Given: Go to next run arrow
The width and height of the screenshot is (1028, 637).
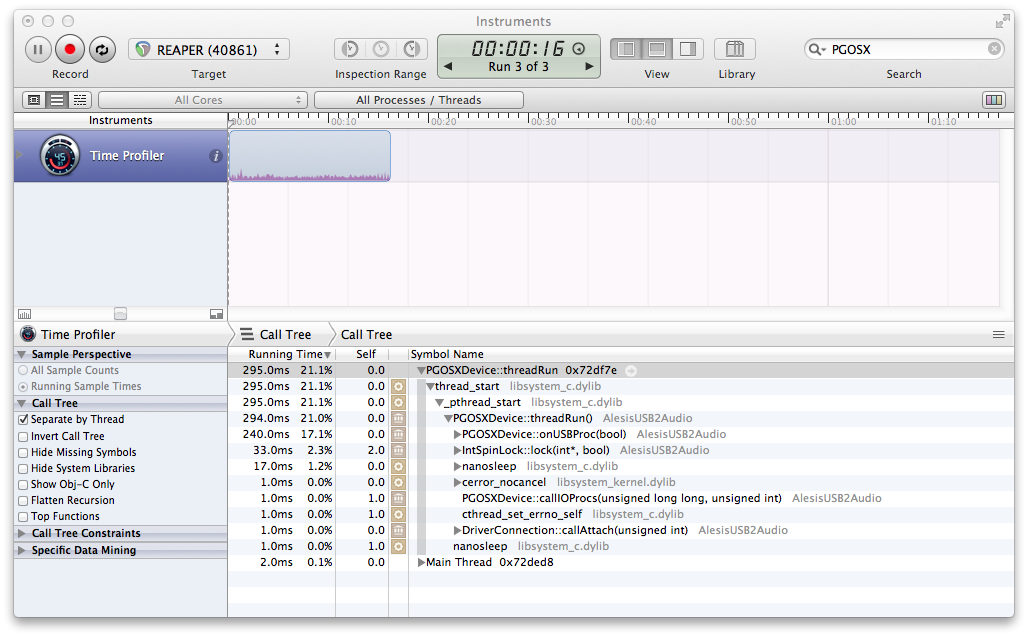Looking at the screenshot, I should point(590,67).
